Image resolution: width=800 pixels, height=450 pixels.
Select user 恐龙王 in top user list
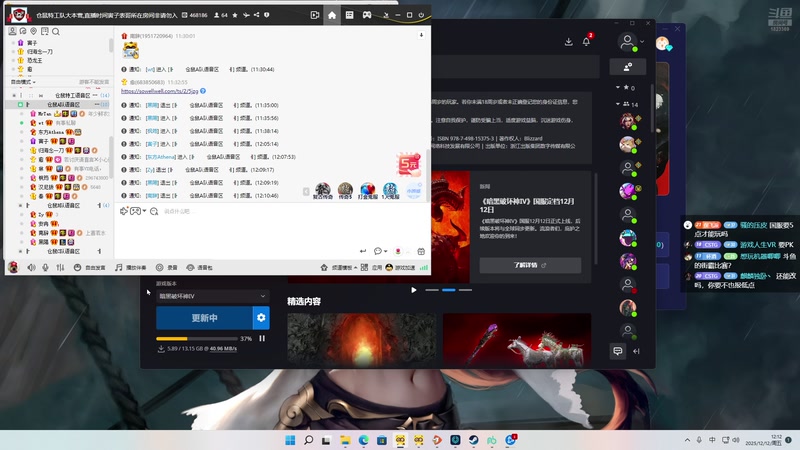(x=35, y=60)
